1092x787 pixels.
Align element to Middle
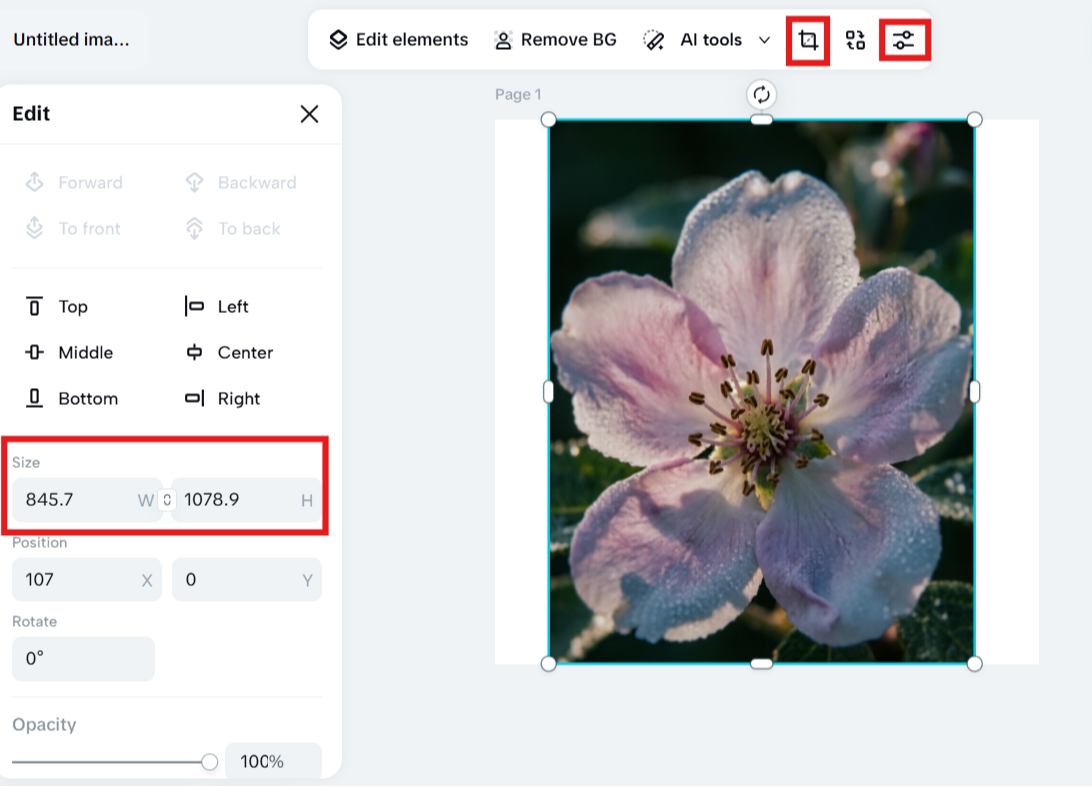point(69,352)
